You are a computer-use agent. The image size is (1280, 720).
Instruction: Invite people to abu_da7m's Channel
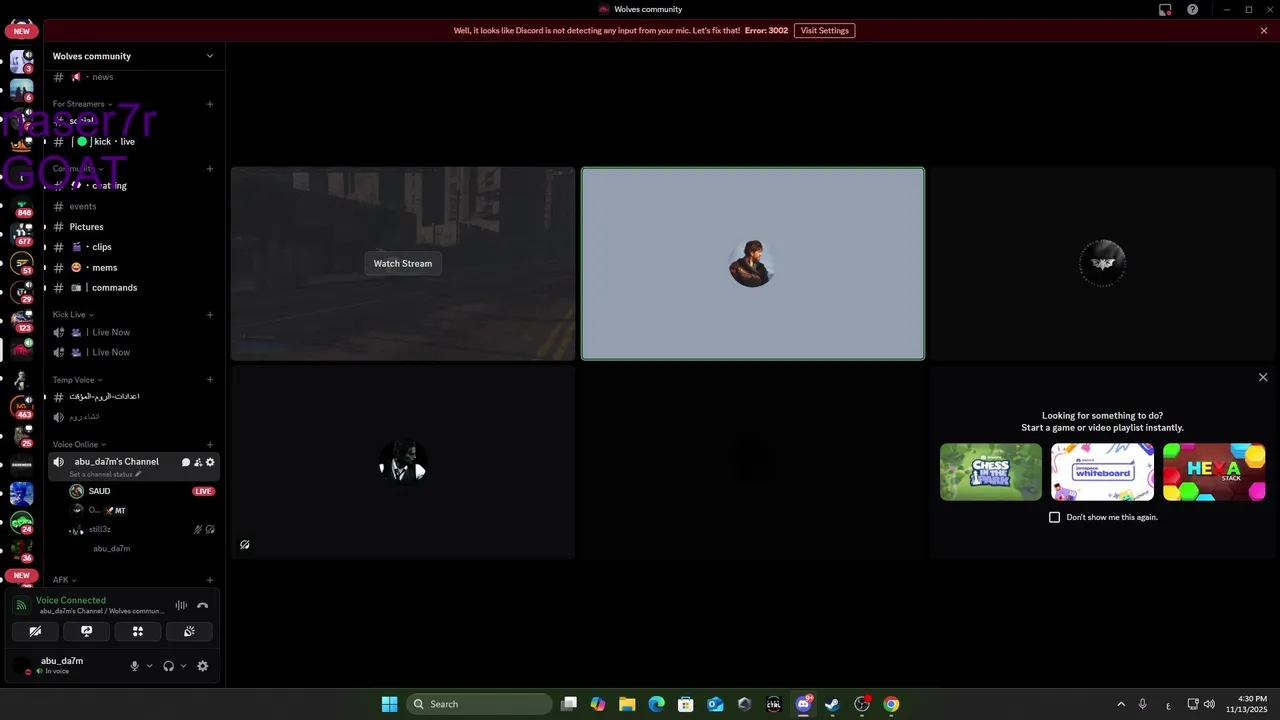tap(198, 462)
